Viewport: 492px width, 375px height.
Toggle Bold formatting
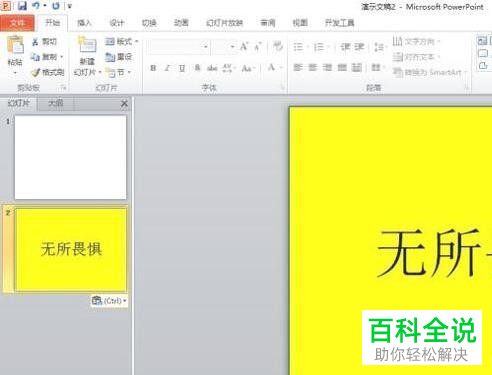[x=153, y=68]
